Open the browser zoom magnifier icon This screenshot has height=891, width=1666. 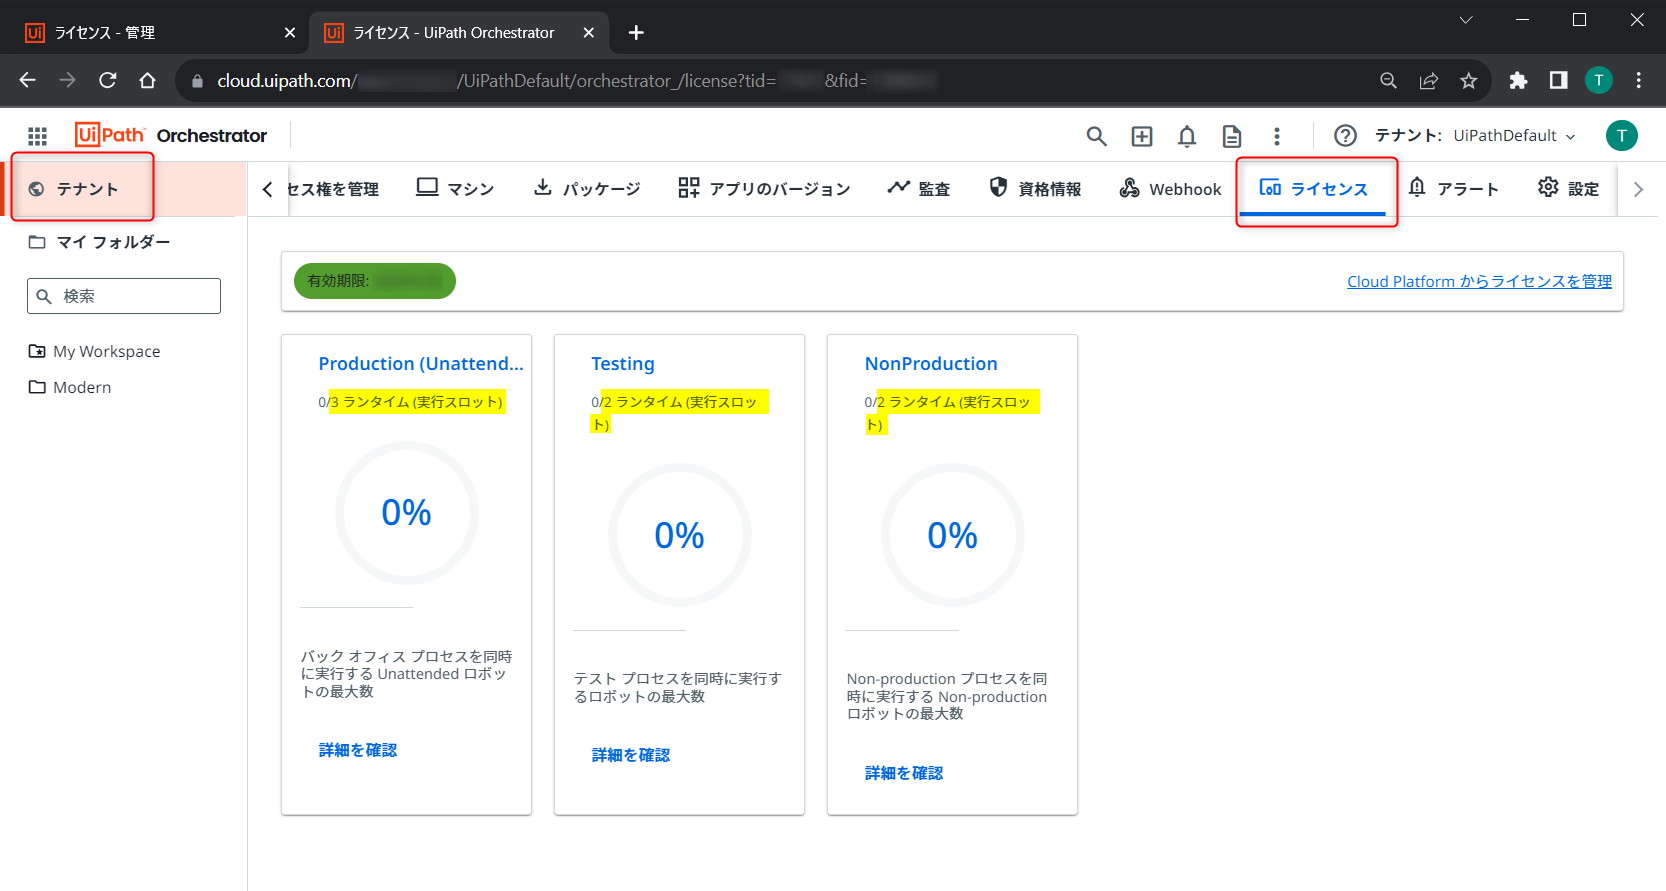pos(1388,81)
